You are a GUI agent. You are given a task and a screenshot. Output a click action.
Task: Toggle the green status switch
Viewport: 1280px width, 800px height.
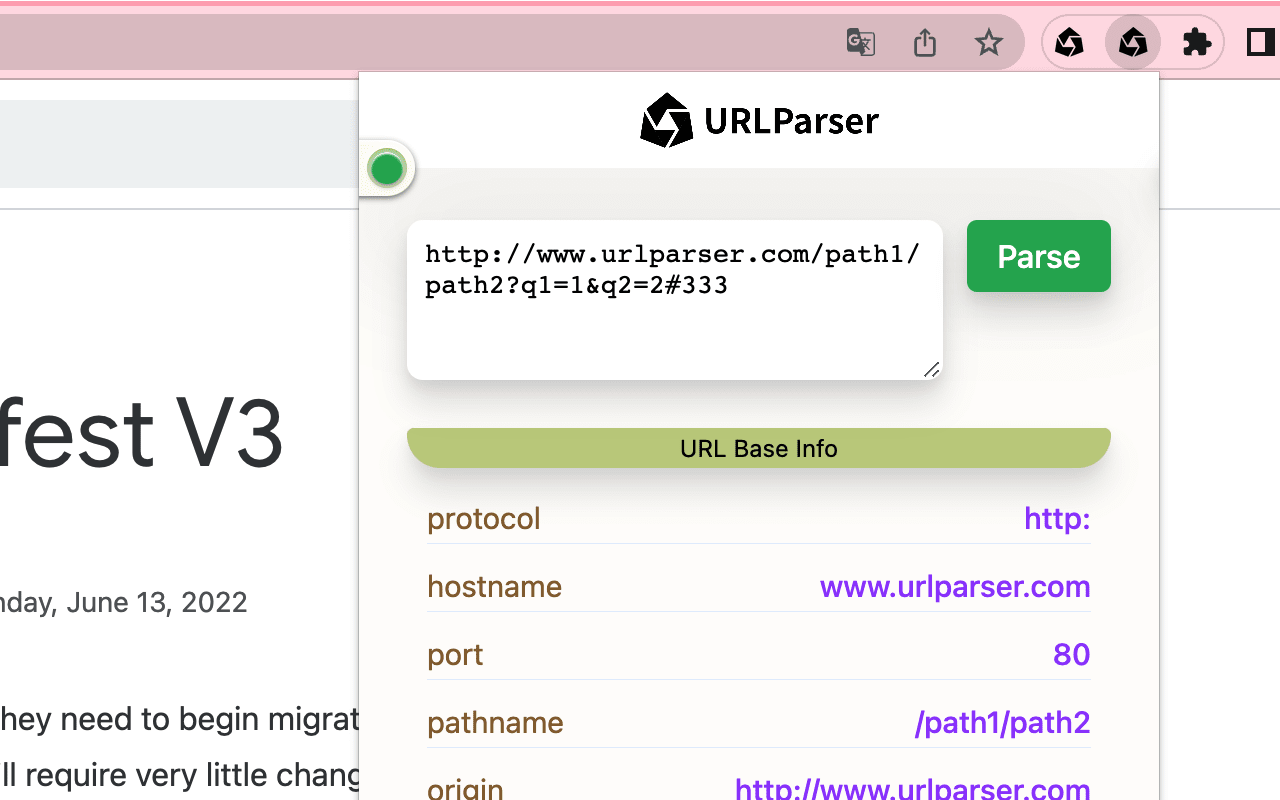point(387,168)
